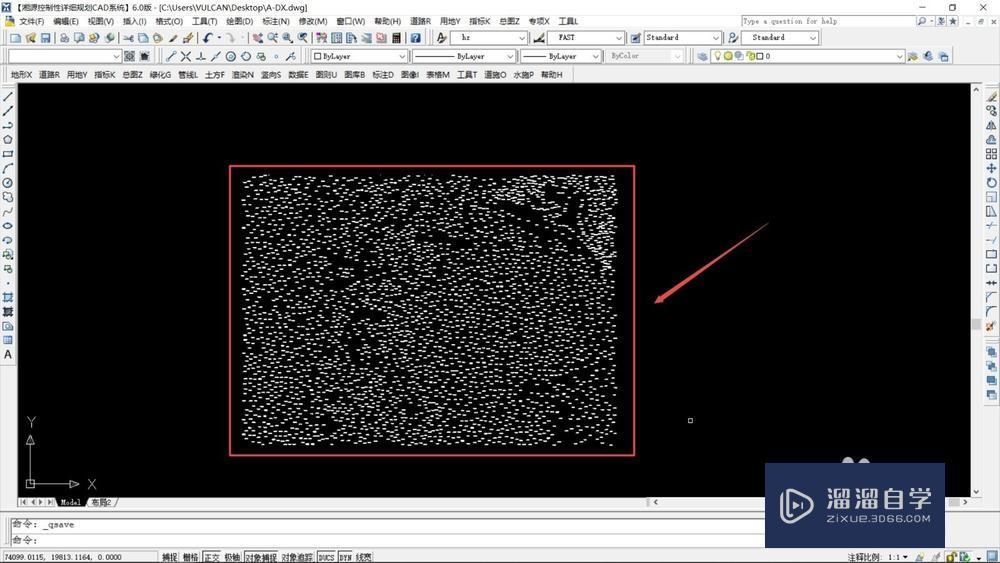Click 表格M in the custom toolbar
The width and height of the screenshot is (1000, 563).
[438, 75]
